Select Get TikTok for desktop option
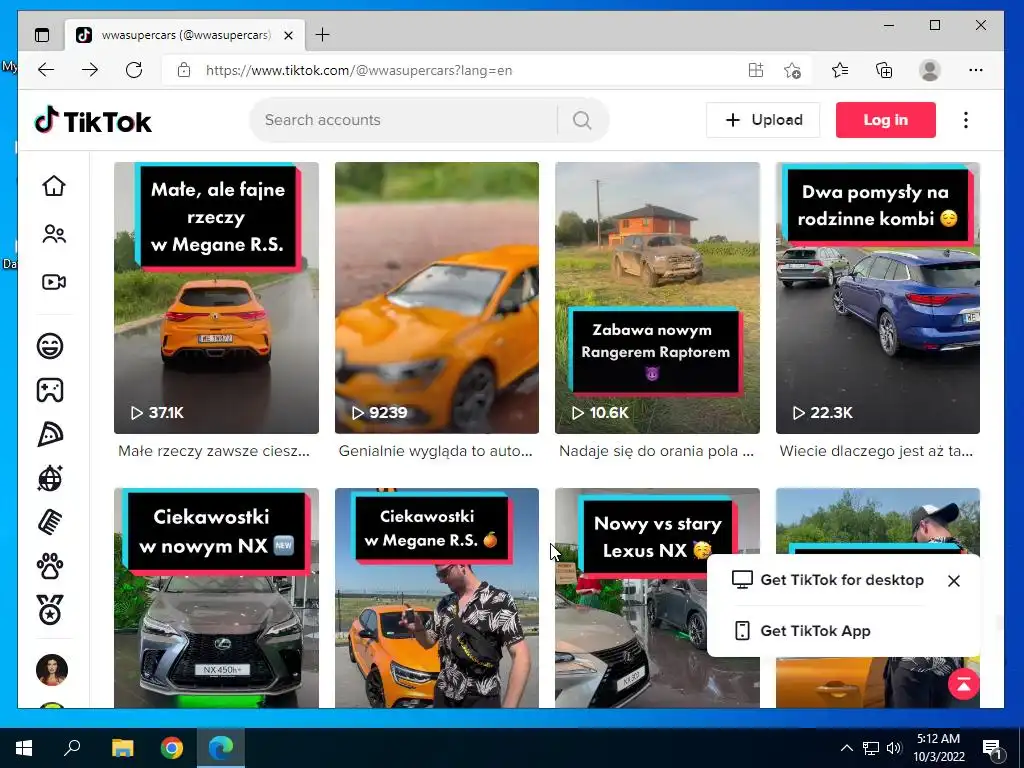This screenshot has height=768, width=1024. pyautogui.click(x=828, y=580)
